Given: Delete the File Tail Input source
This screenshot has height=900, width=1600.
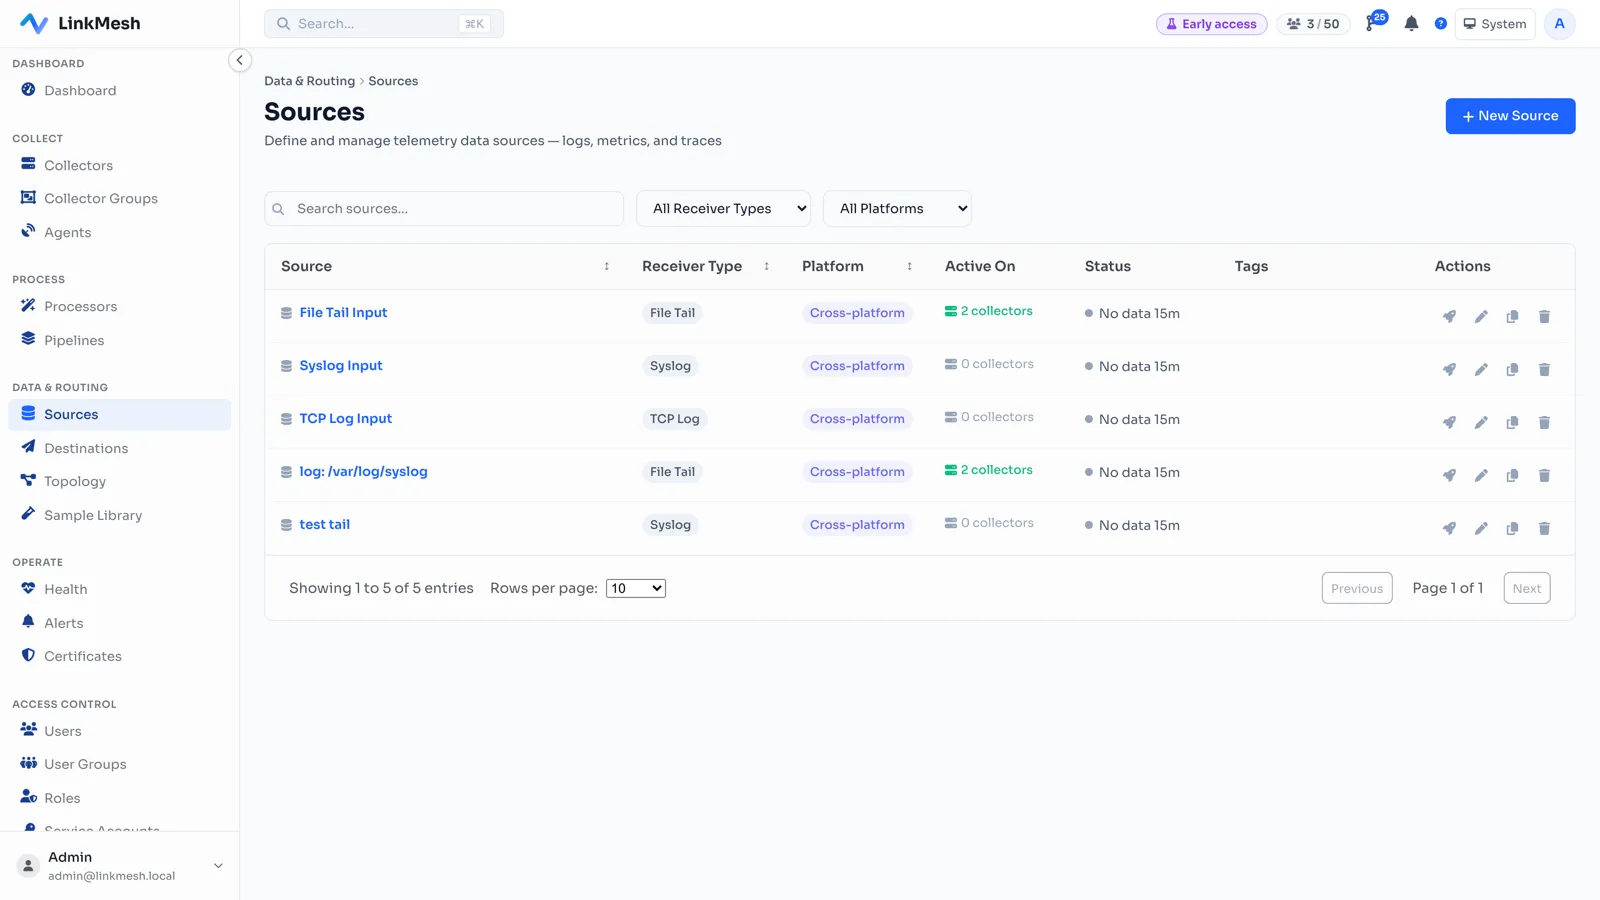Looking at the screenshot, I should point(1544,317).
